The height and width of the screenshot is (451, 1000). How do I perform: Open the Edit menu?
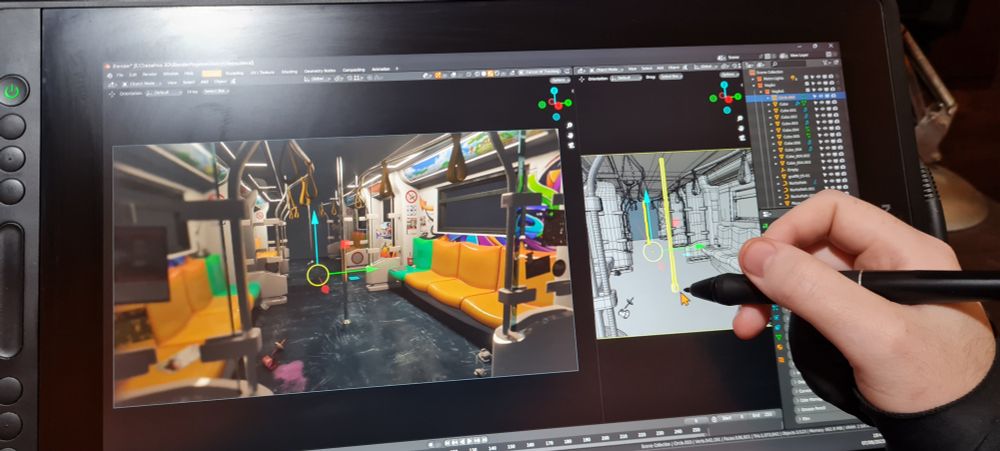coord(132,75)
